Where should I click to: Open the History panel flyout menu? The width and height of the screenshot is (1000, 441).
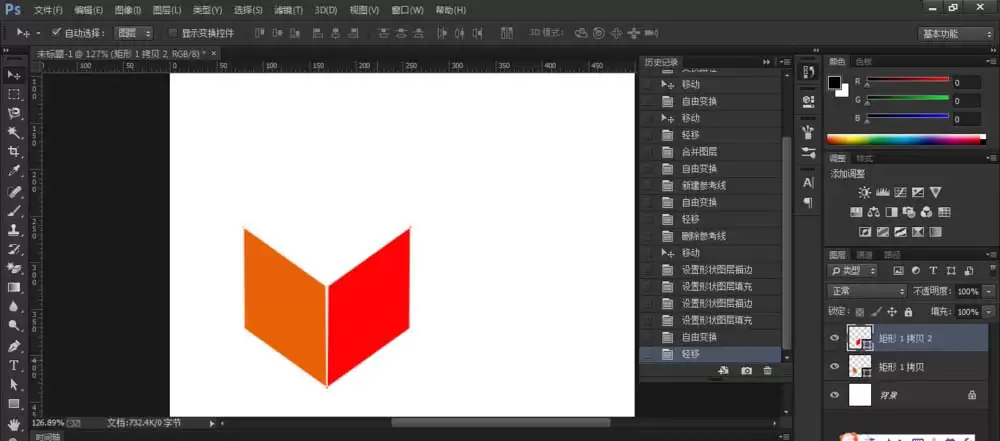(x=785, y=62)
